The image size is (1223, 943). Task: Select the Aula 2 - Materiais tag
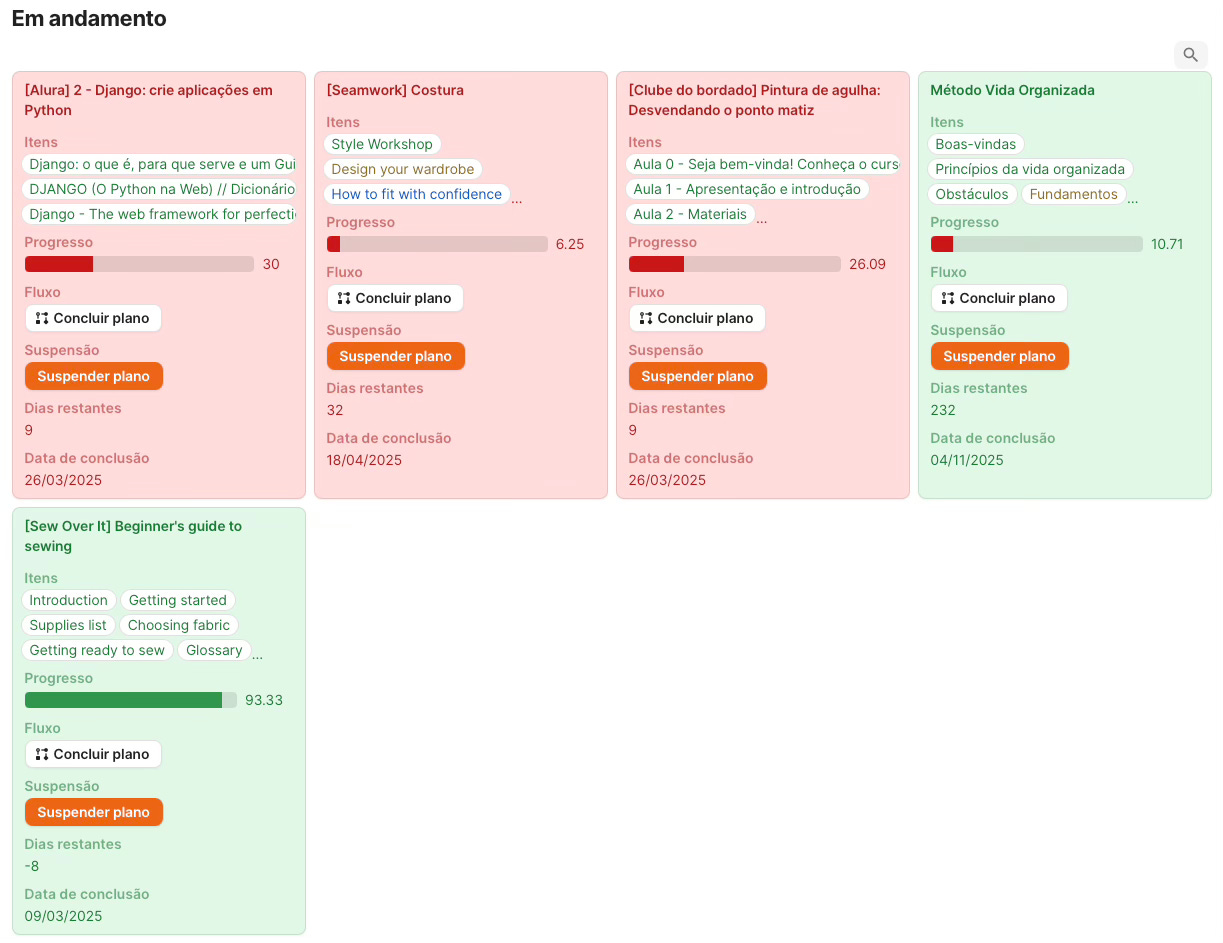690,214
